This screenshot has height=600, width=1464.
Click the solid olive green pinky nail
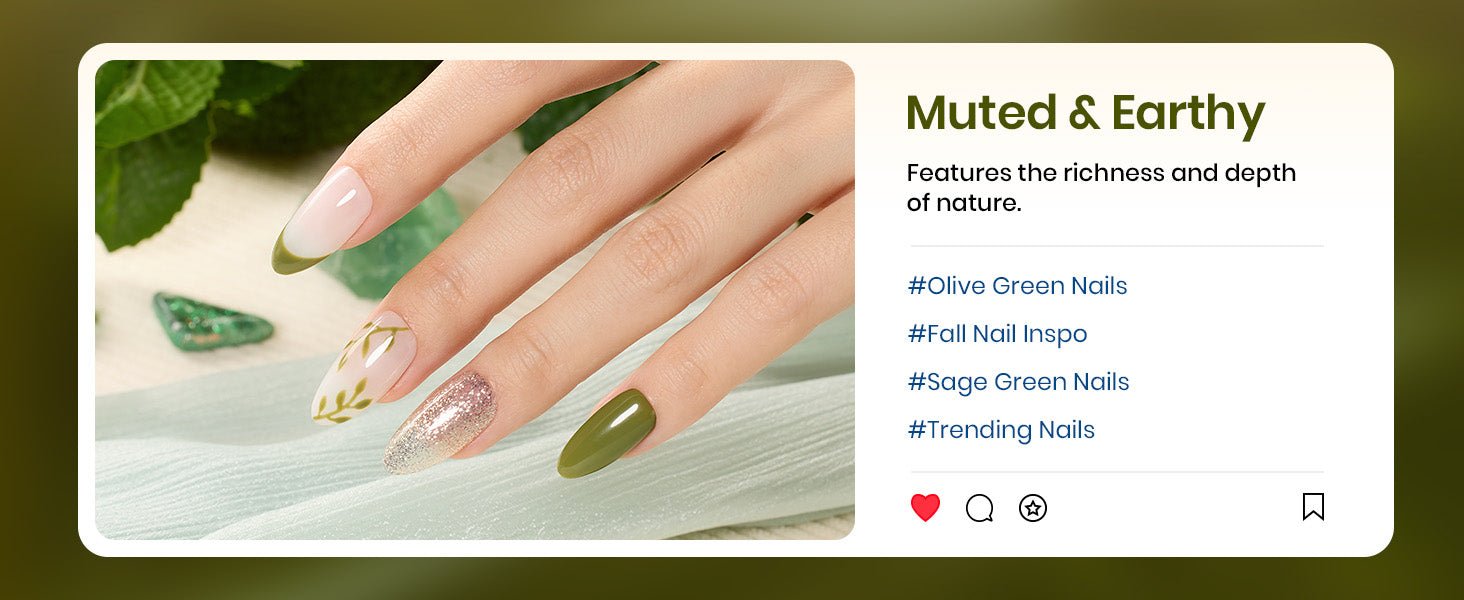point(606,433)
